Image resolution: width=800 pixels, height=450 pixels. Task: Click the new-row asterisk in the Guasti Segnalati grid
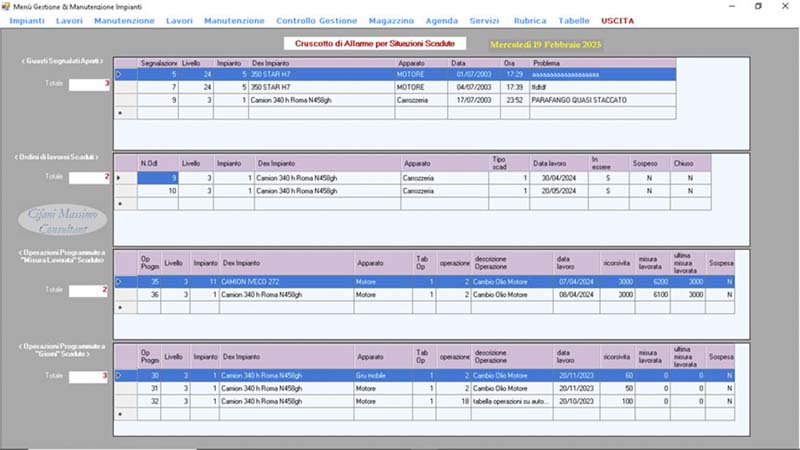coord(120,113)
